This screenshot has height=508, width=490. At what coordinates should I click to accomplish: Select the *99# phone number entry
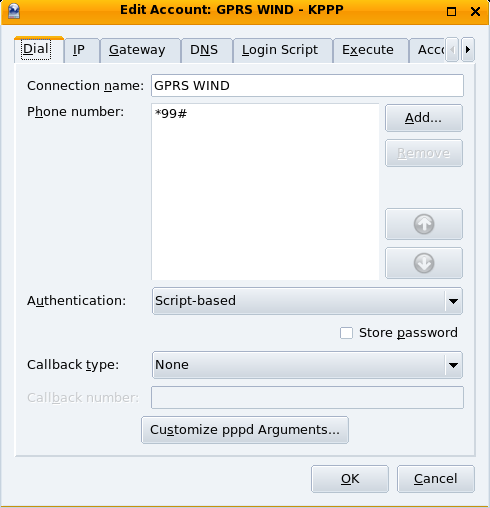coord(171,114)
